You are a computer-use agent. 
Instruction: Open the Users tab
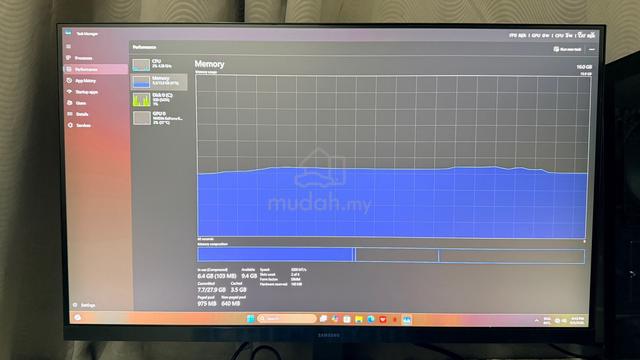(96, 103)
